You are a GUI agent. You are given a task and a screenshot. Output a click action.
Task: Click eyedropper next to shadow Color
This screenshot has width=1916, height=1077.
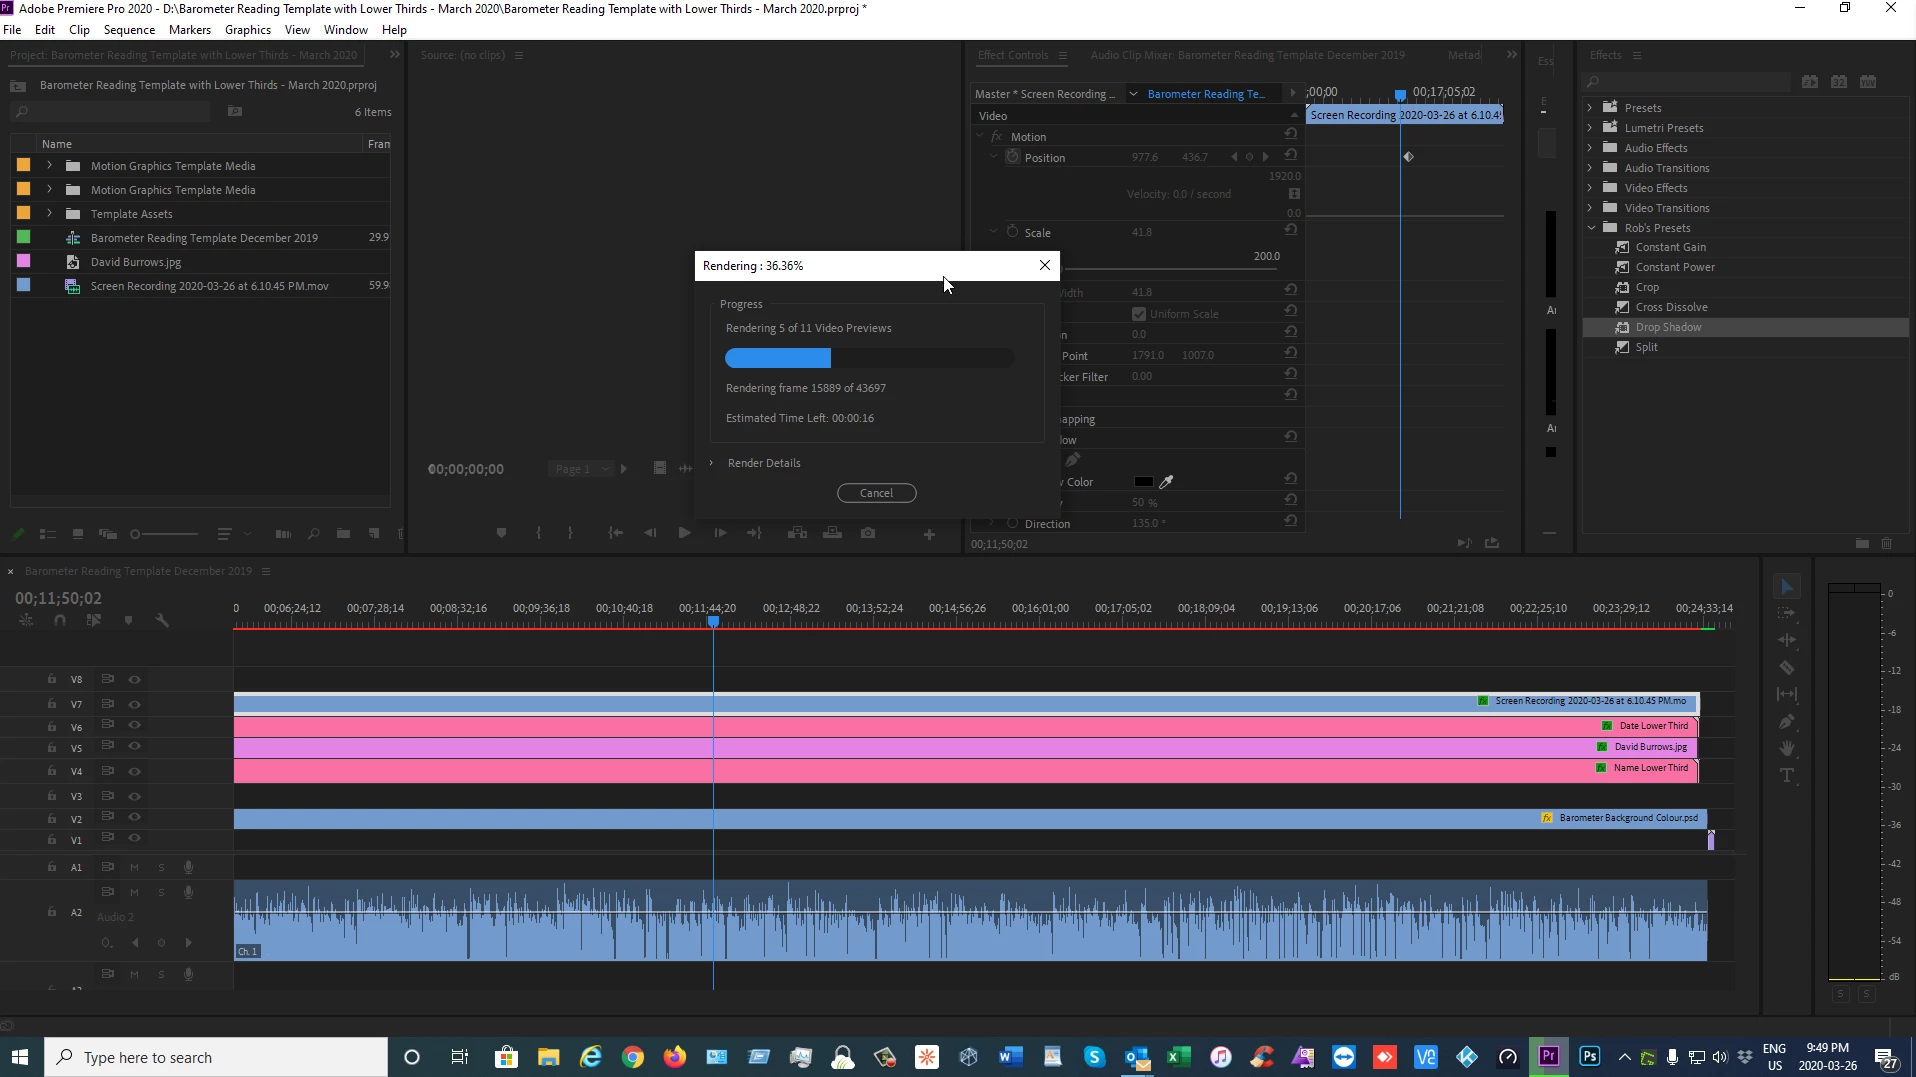(1166, 482)
